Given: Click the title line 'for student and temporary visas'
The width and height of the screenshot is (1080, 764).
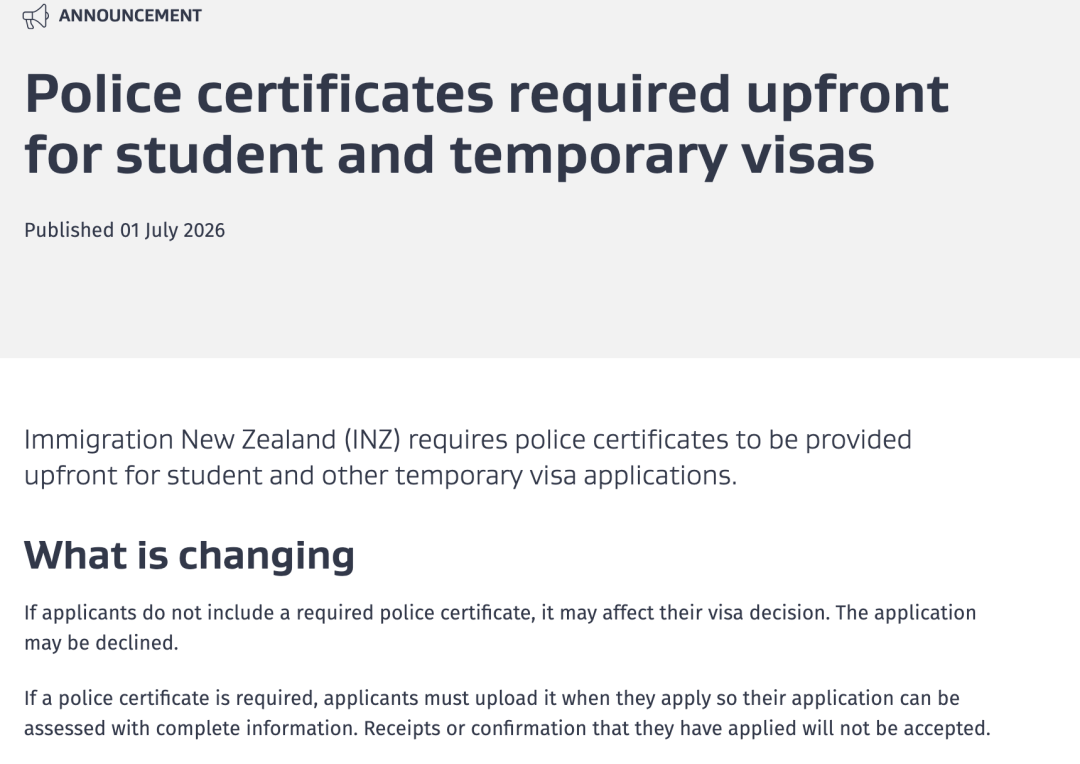Looking at the screenshot, I should 450,154.
